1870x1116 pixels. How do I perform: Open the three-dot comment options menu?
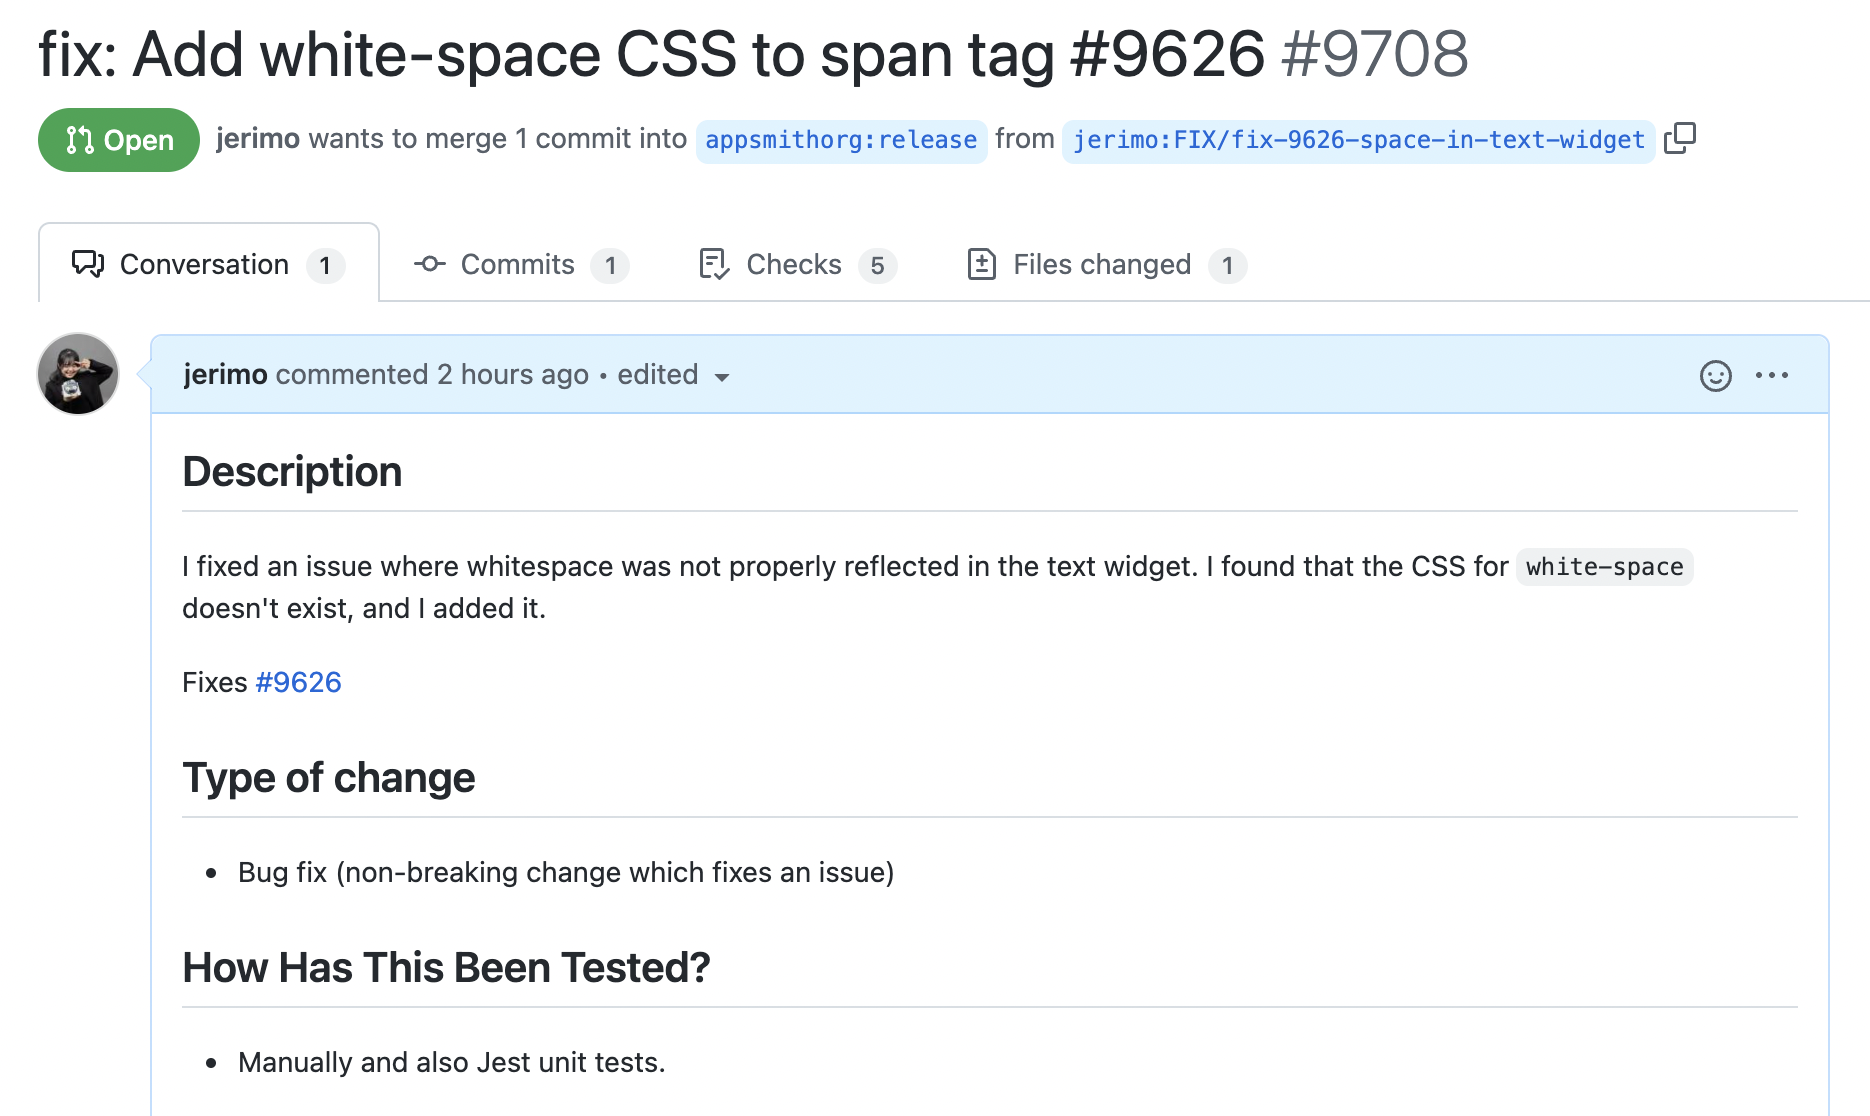pyautogui.click(x=1771, y=375)
